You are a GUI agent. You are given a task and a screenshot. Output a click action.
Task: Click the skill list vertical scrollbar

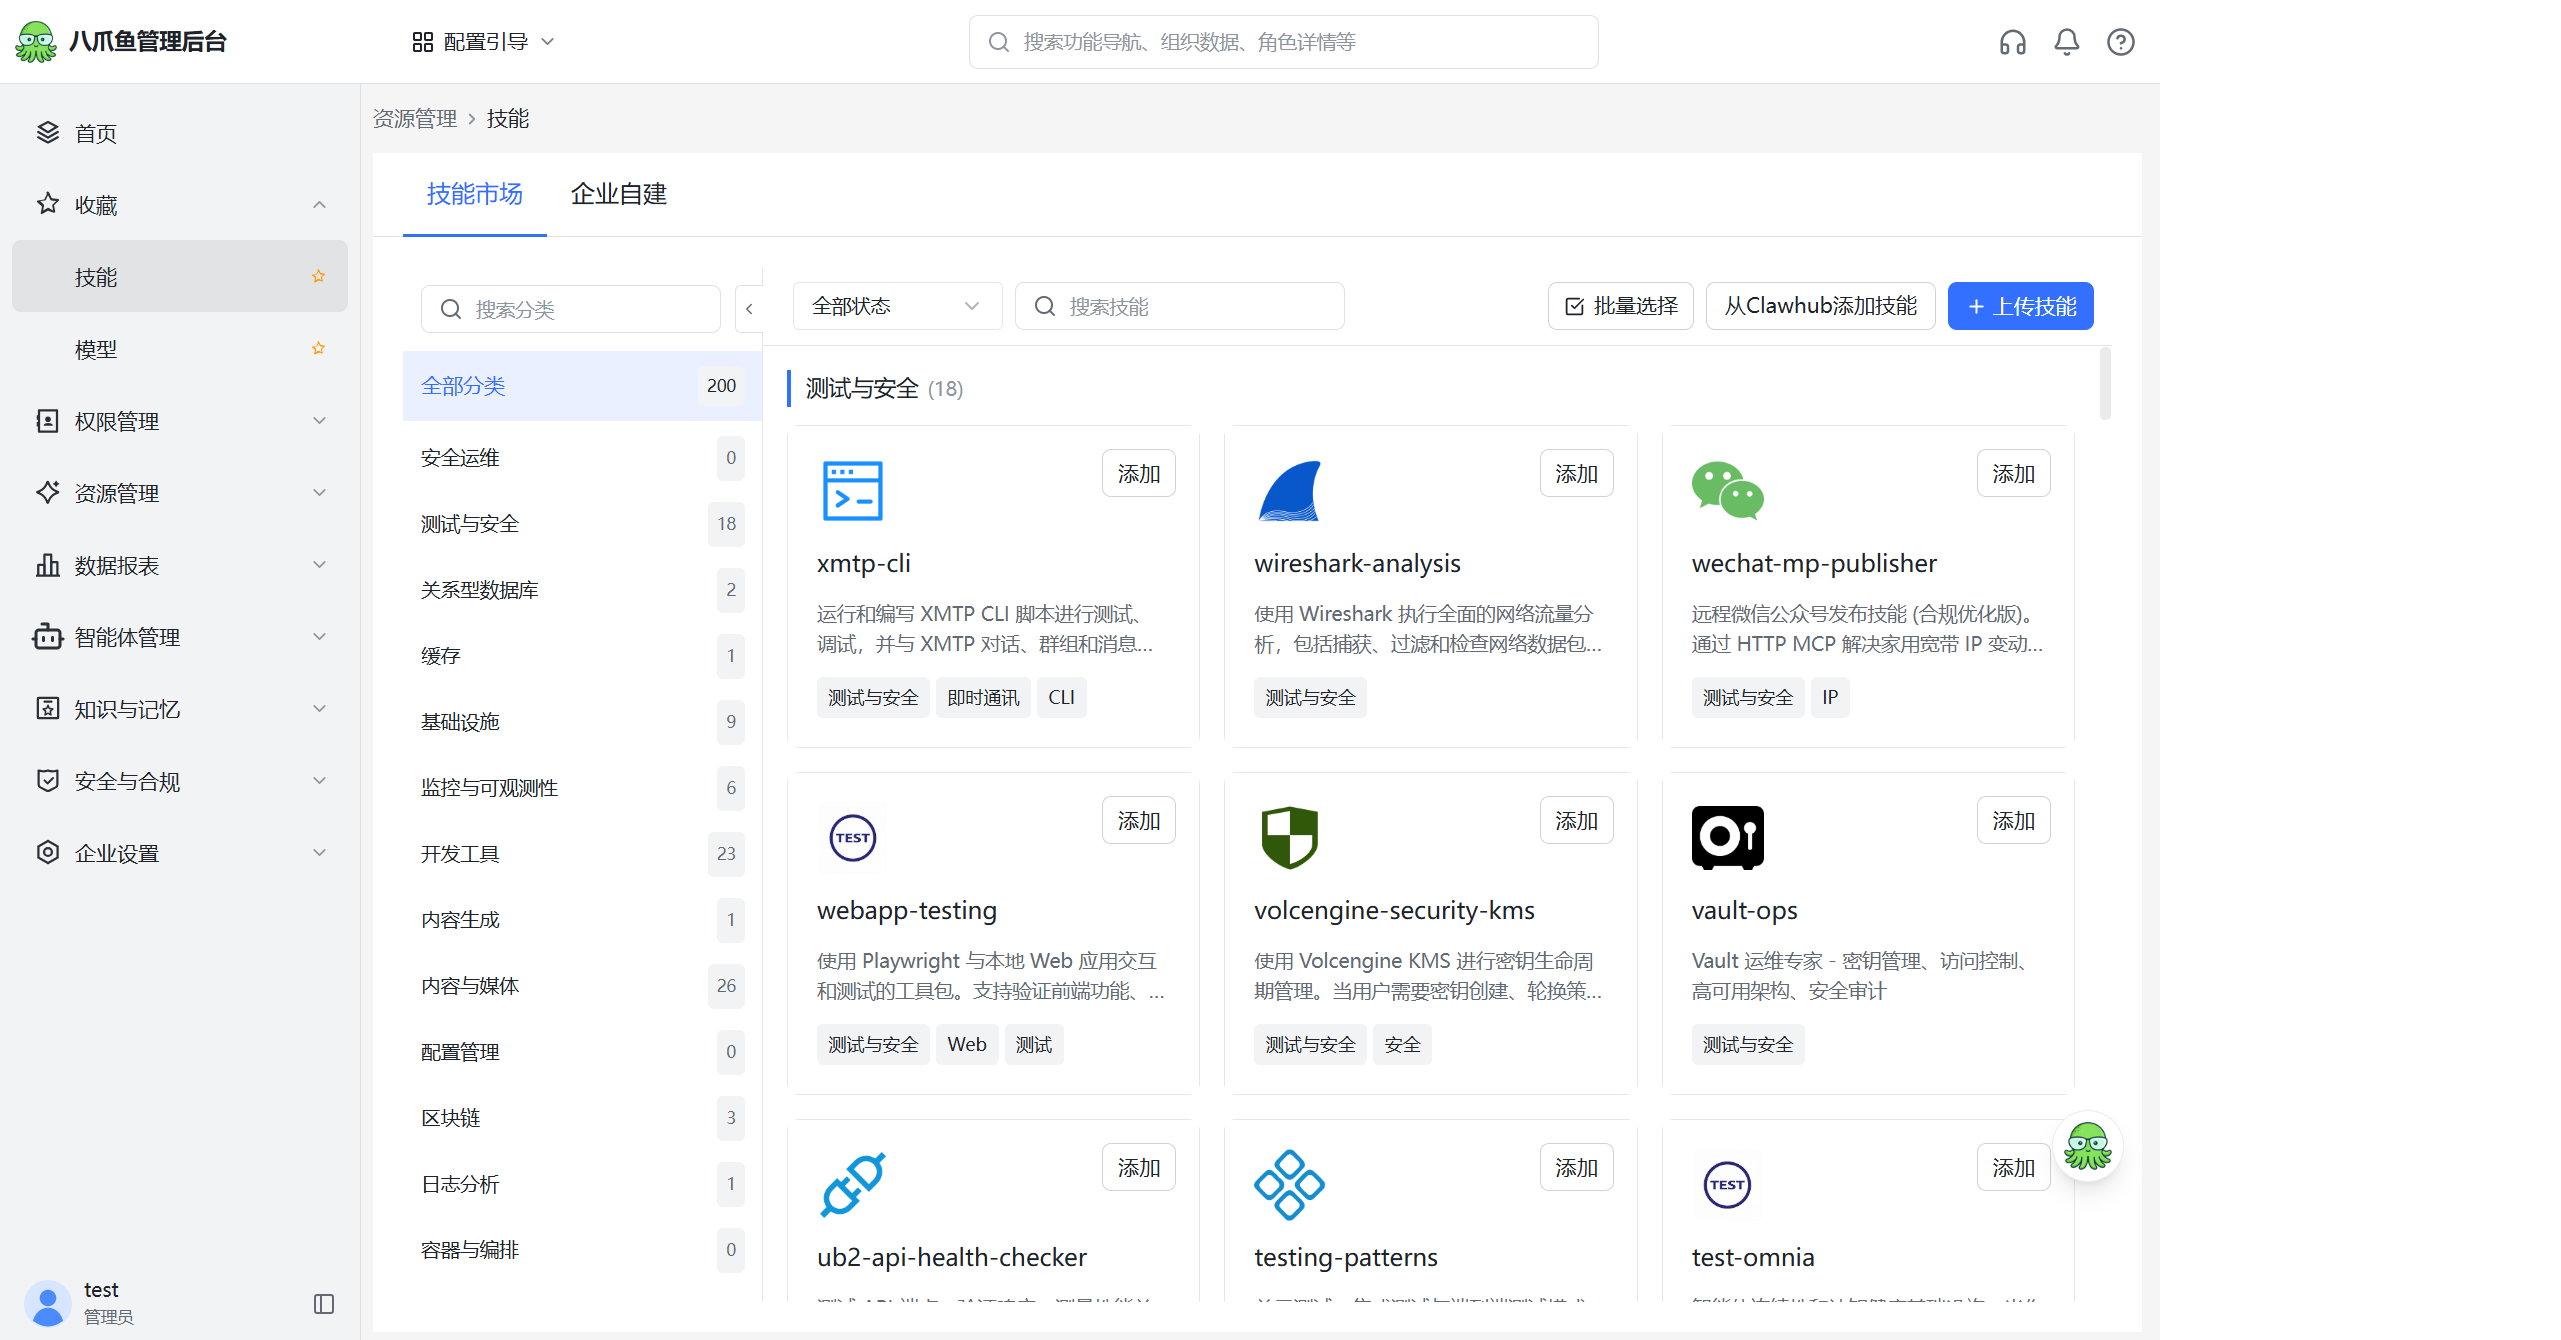coord(2105,384)
